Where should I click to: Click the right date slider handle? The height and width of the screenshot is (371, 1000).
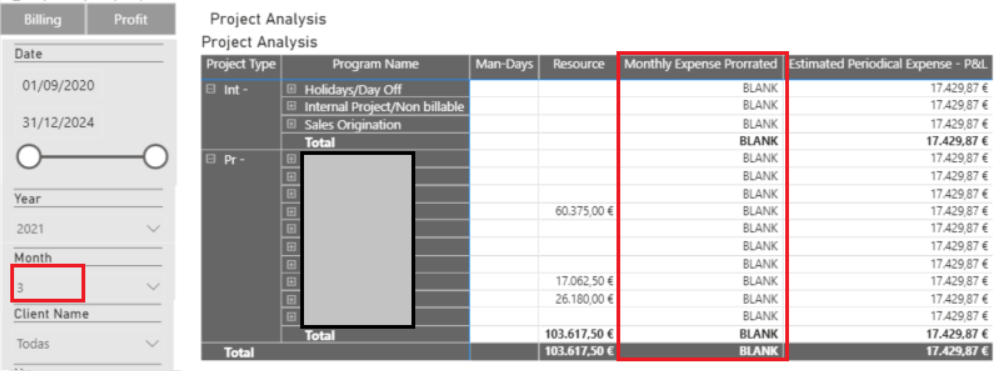[156, 157]
